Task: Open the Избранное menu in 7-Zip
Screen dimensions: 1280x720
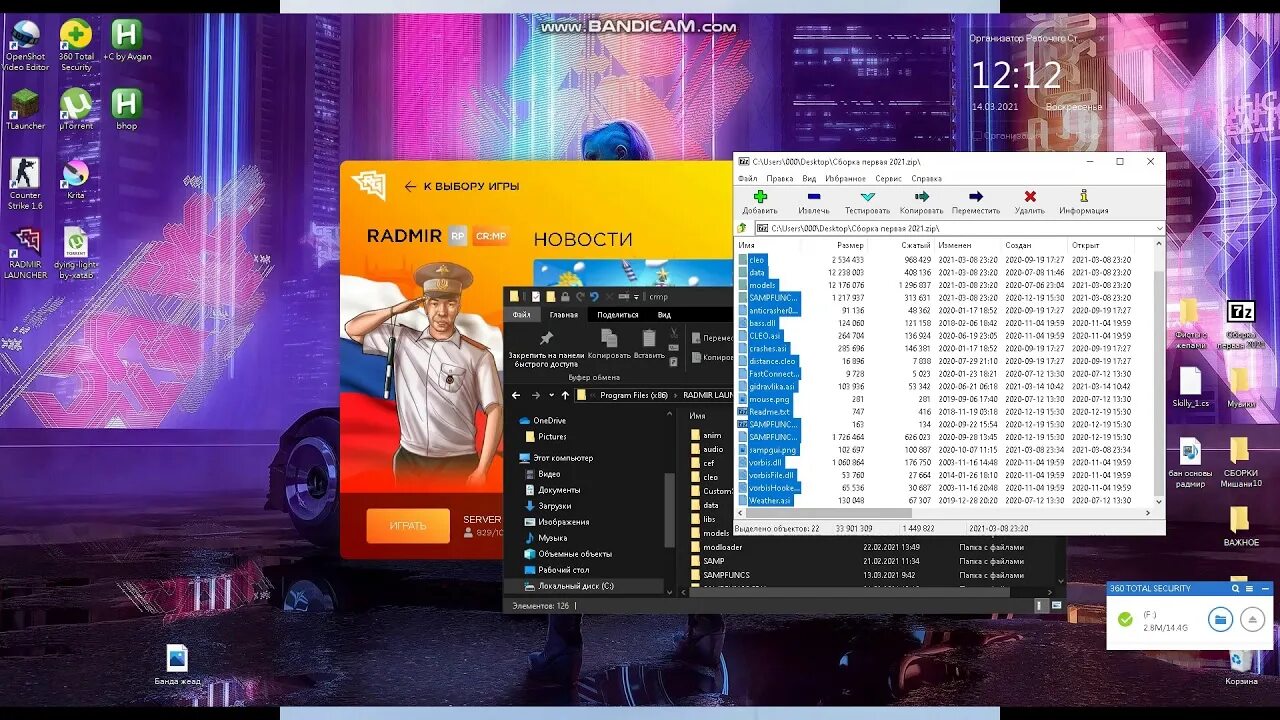Action: tap(846, 178)
